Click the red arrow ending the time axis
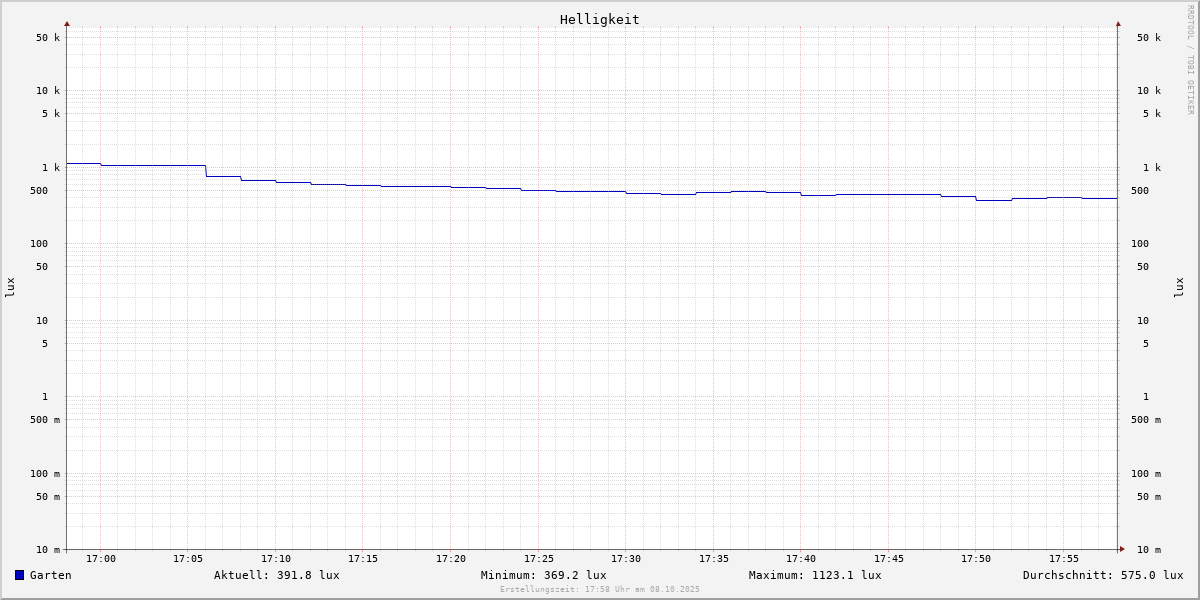The height and width of the screenshot is (600, 1200). tap(1122, 548)
